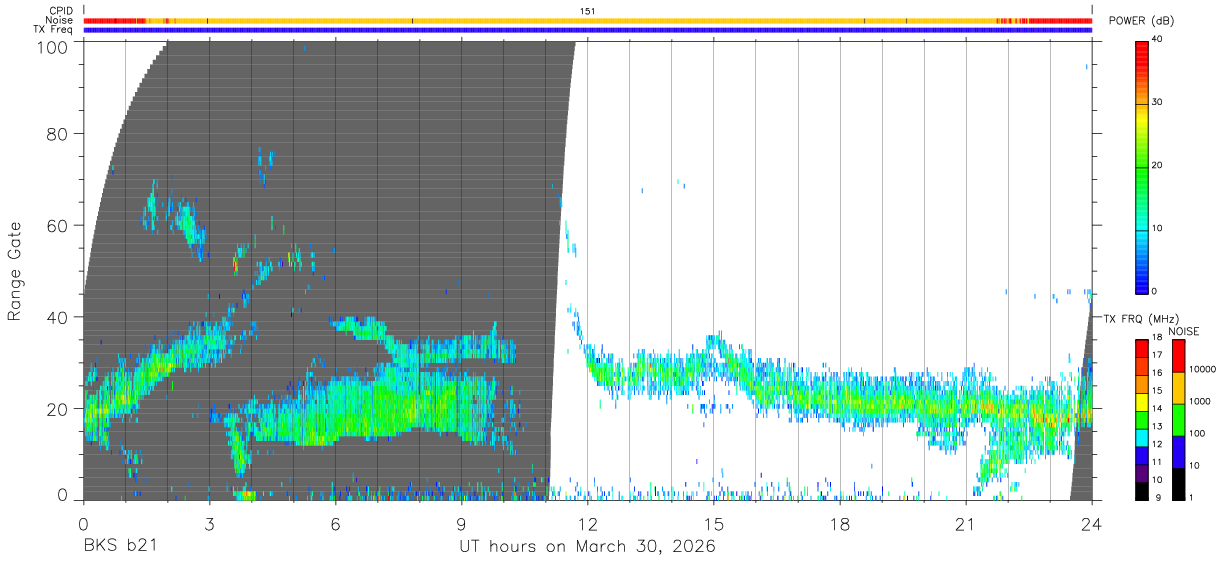Click the POWER (dB) color bar
Screen dimensions: 1228x567
(x=1141, y=166)
